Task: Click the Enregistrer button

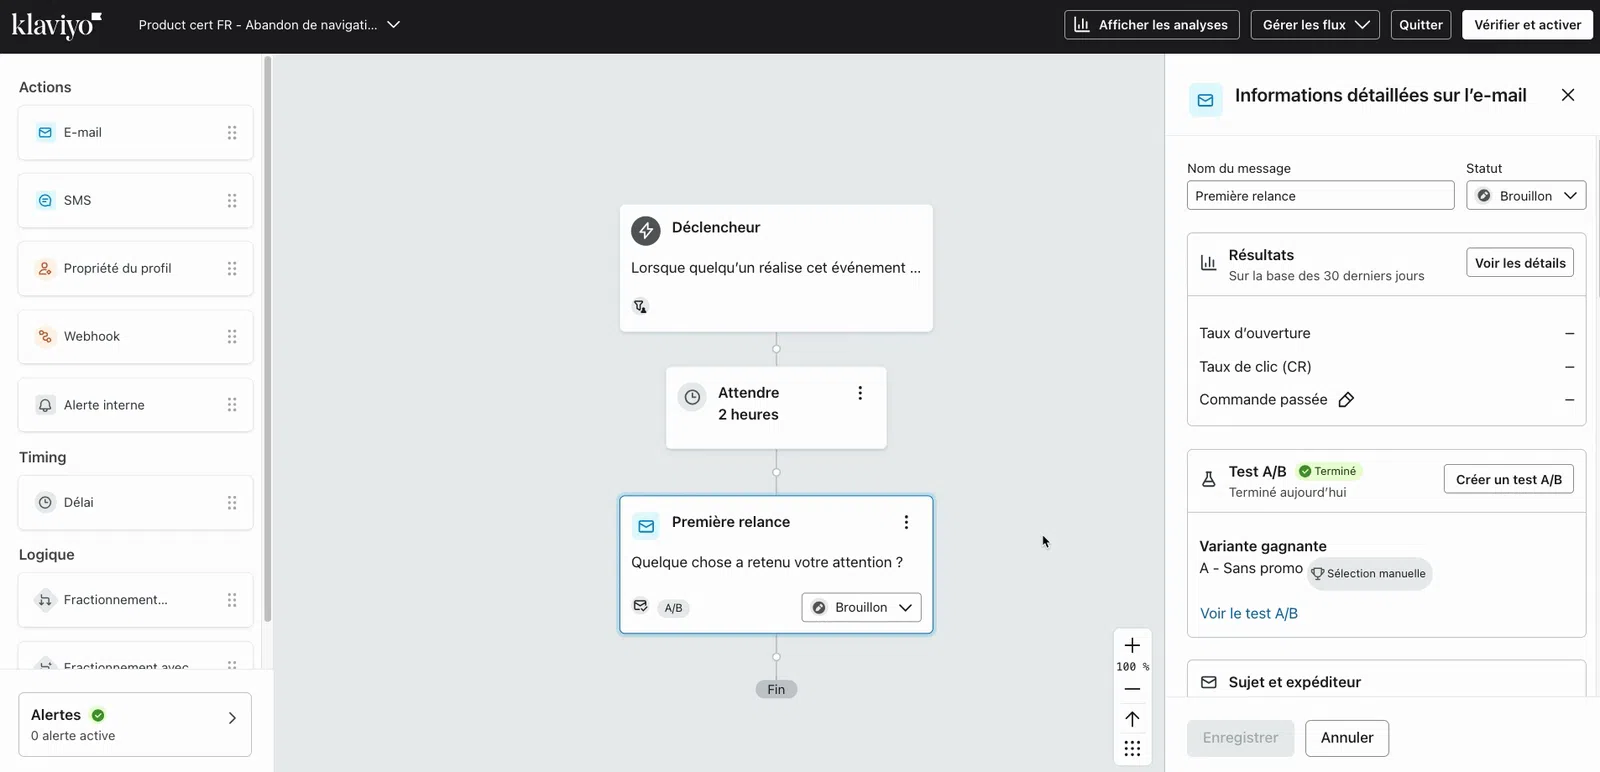Action: (x=1240, y=738)
